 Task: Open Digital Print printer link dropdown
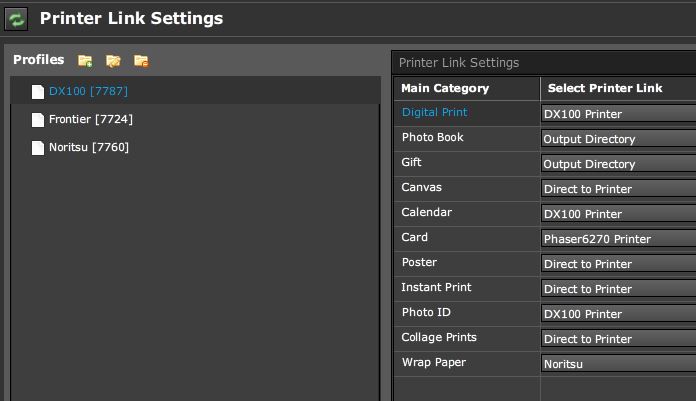618,114
